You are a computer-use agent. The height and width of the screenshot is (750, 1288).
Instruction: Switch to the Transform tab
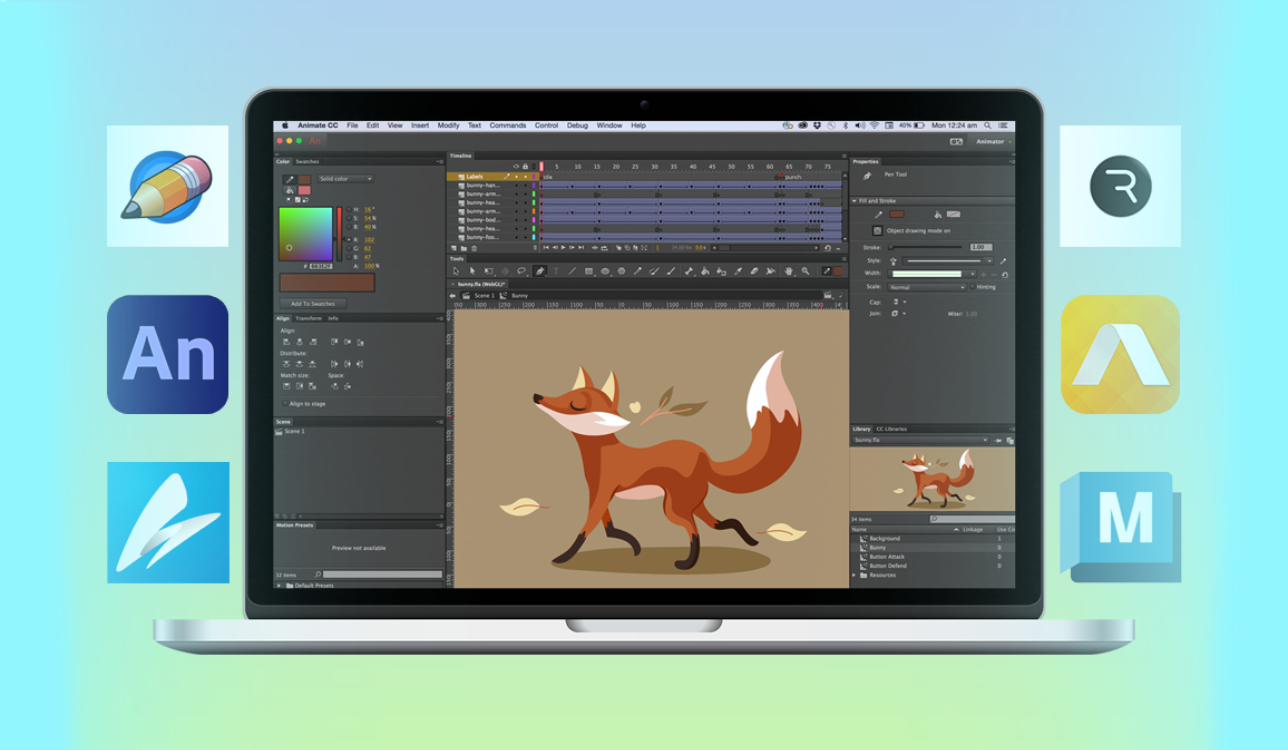(x=309, y=318)
